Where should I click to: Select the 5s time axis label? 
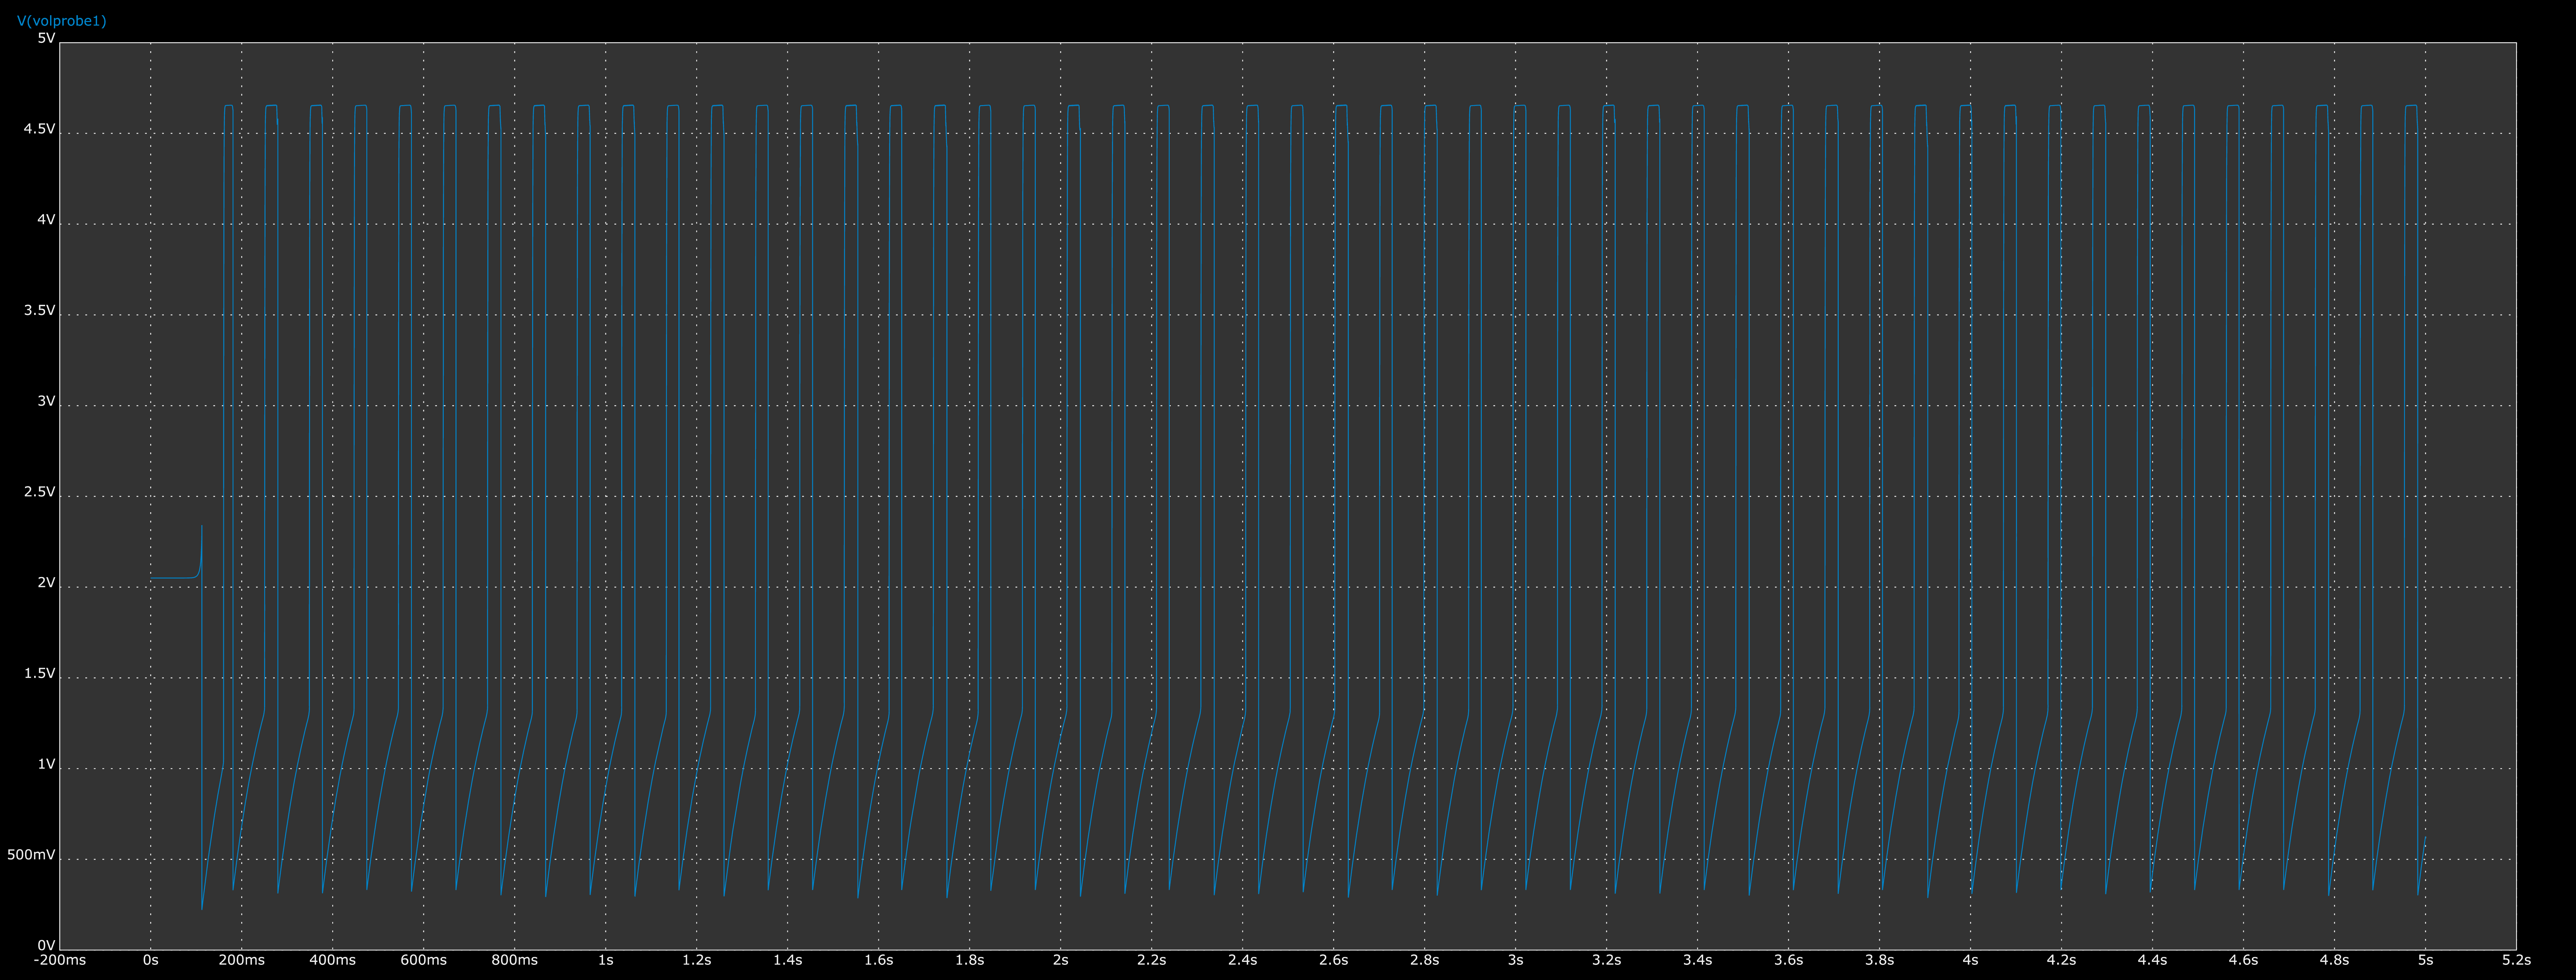(2425, 960)
